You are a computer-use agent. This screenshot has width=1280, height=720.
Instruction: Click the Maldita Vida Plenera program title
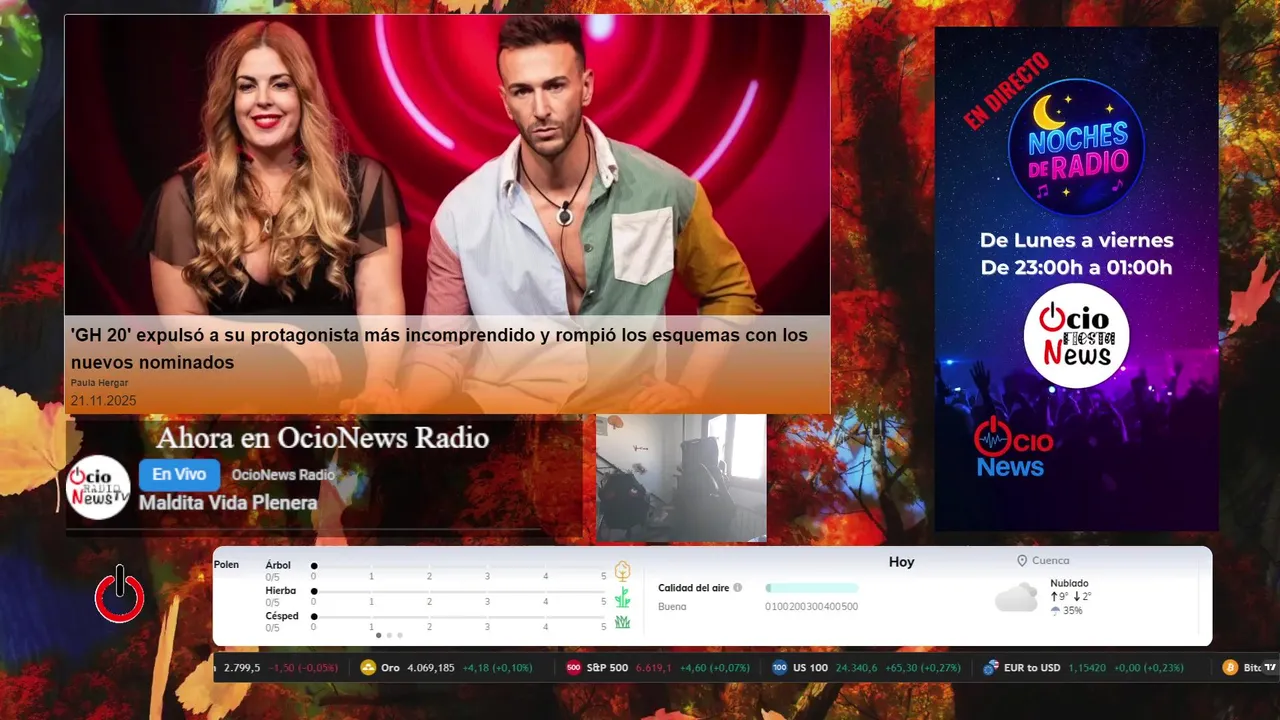[228, 503]
